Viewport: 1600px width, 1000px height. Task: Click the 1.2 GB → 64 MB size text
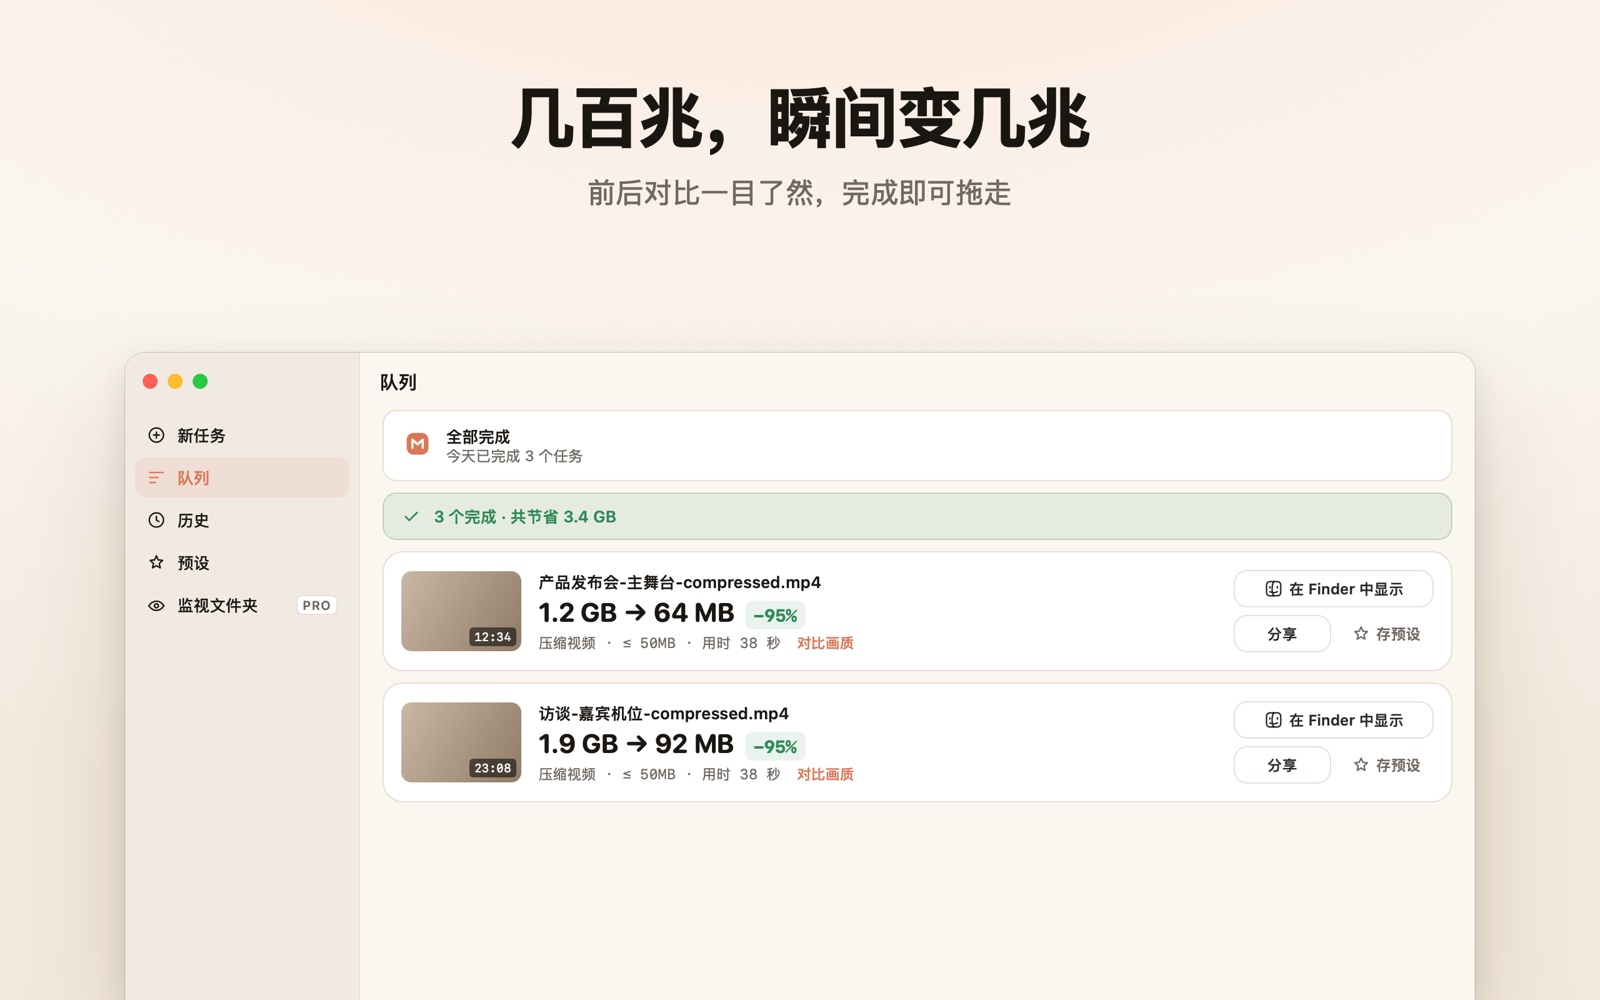[636, 613]
